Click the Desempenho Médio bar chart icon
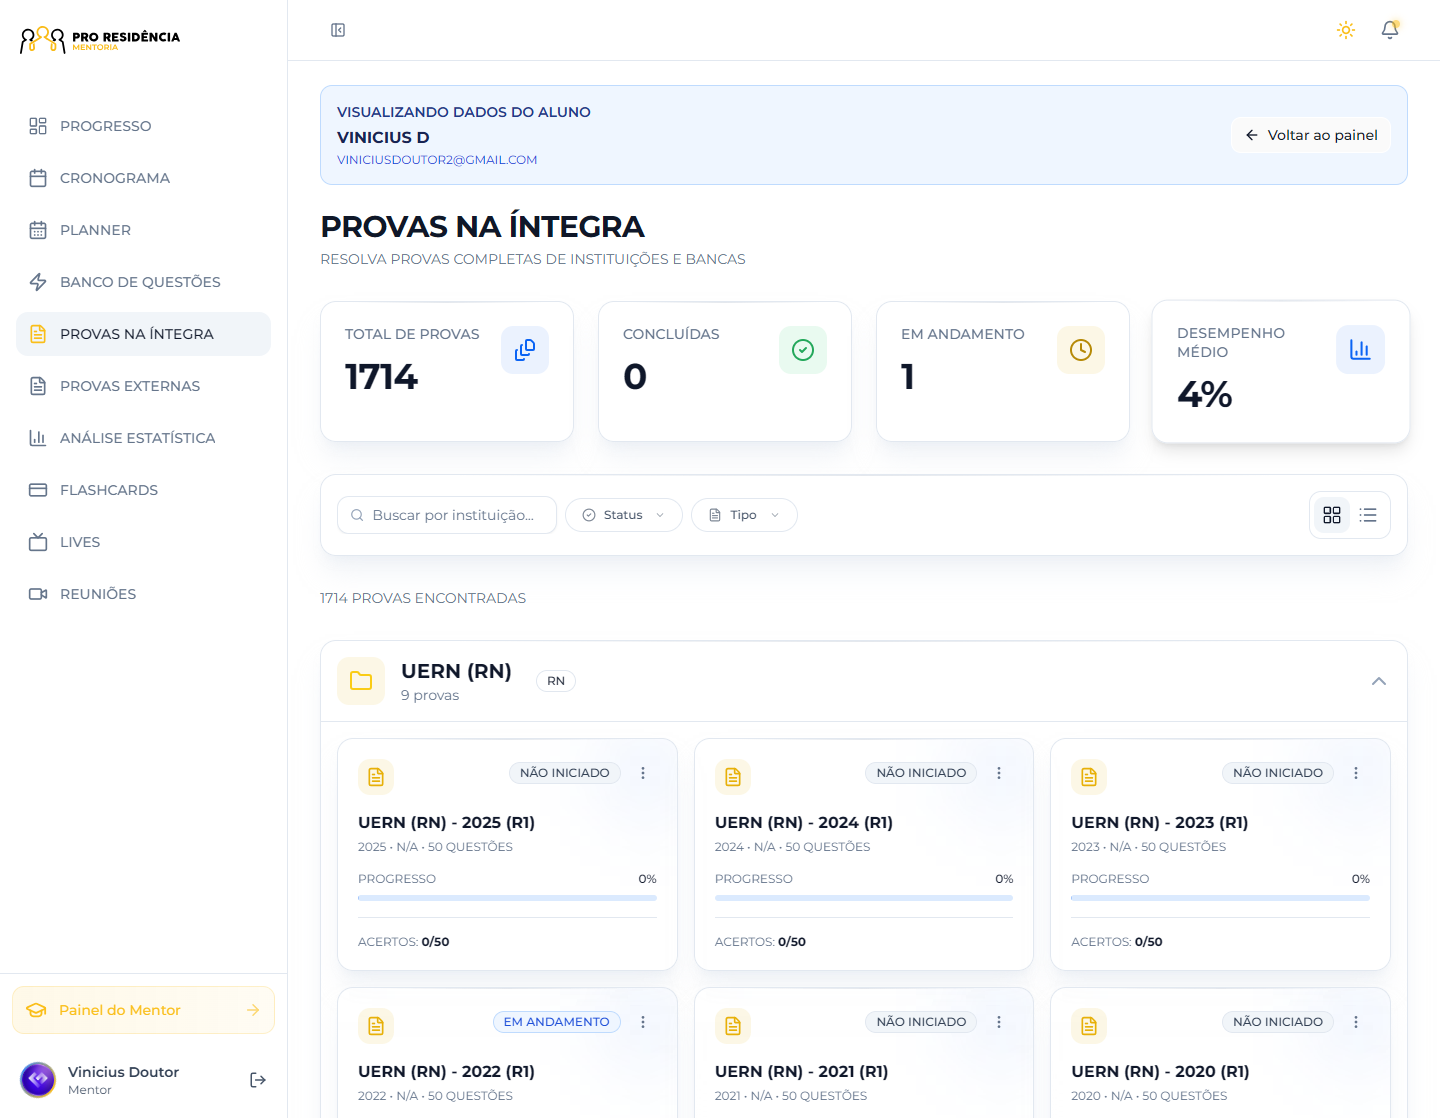 [1360, 349]
